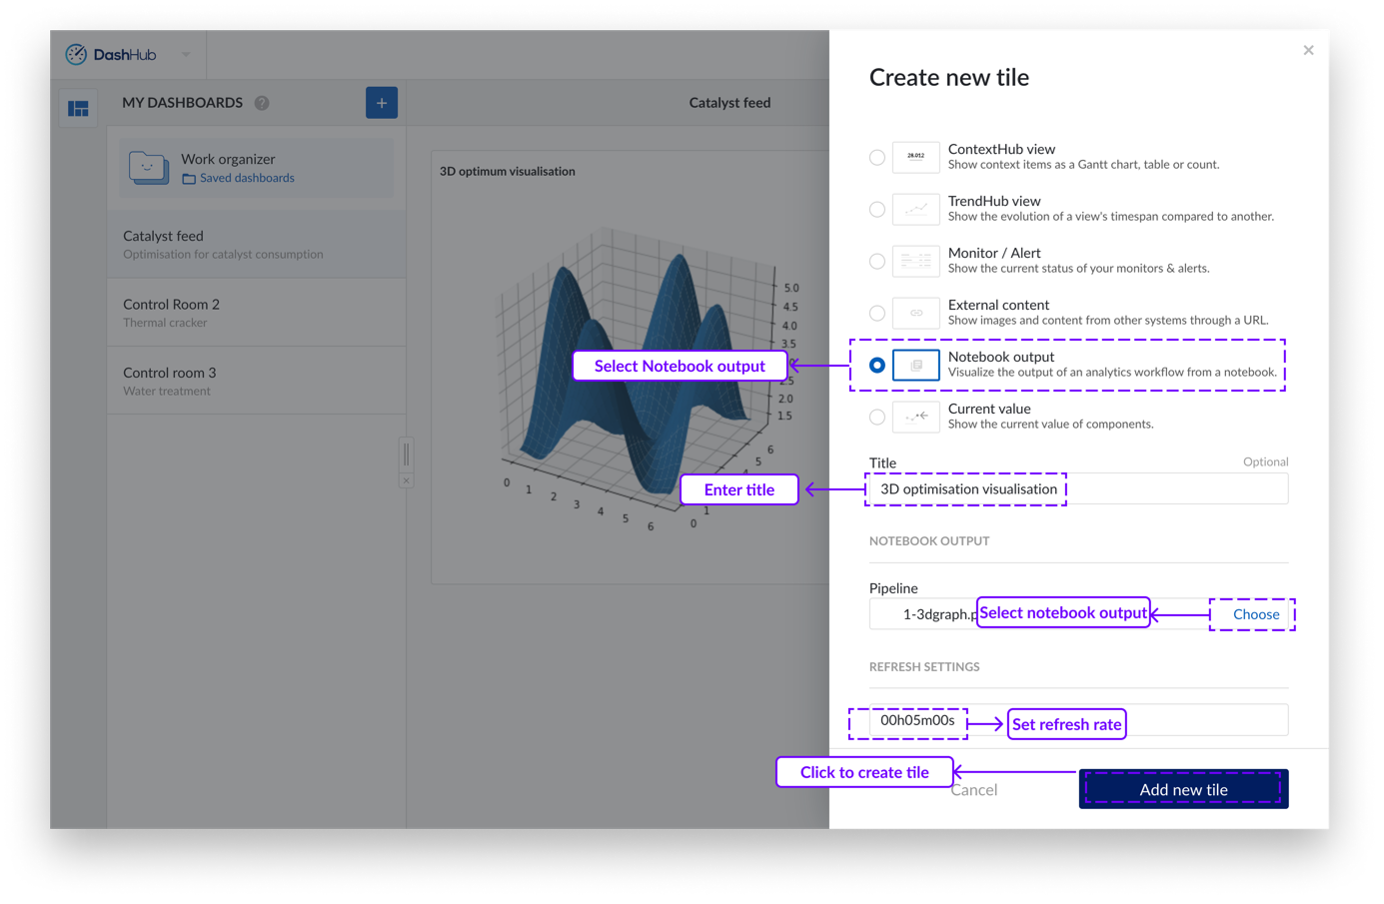Click the TrendHub view chart icon

coord(915,210)
